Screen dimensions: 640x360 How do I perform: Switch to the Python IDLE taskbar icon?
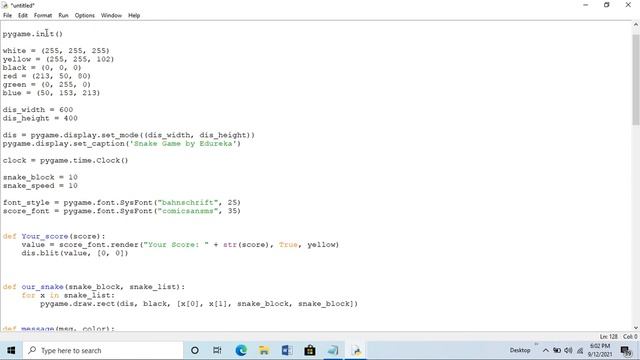[x=356, y=350]
